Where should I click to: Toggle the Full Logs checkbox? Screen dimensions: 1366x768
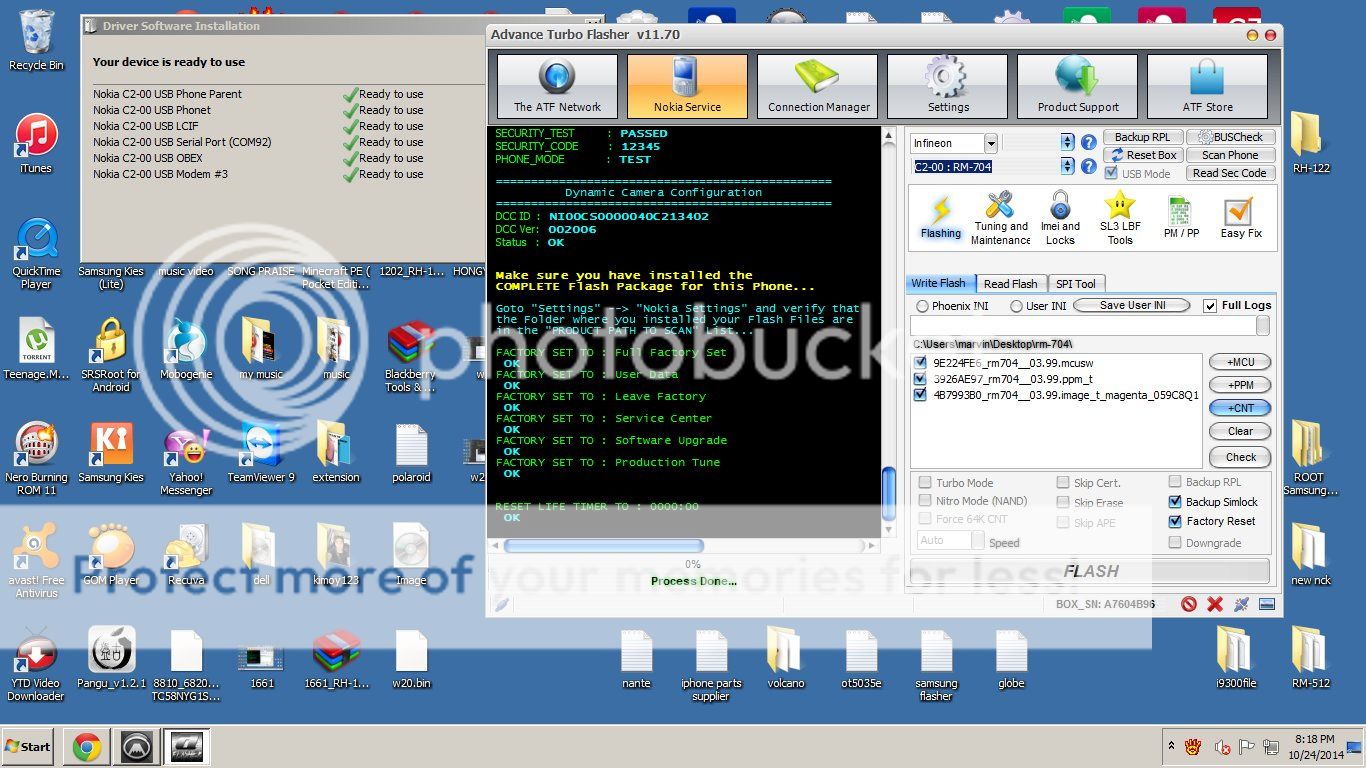[x=1210, y=305]
